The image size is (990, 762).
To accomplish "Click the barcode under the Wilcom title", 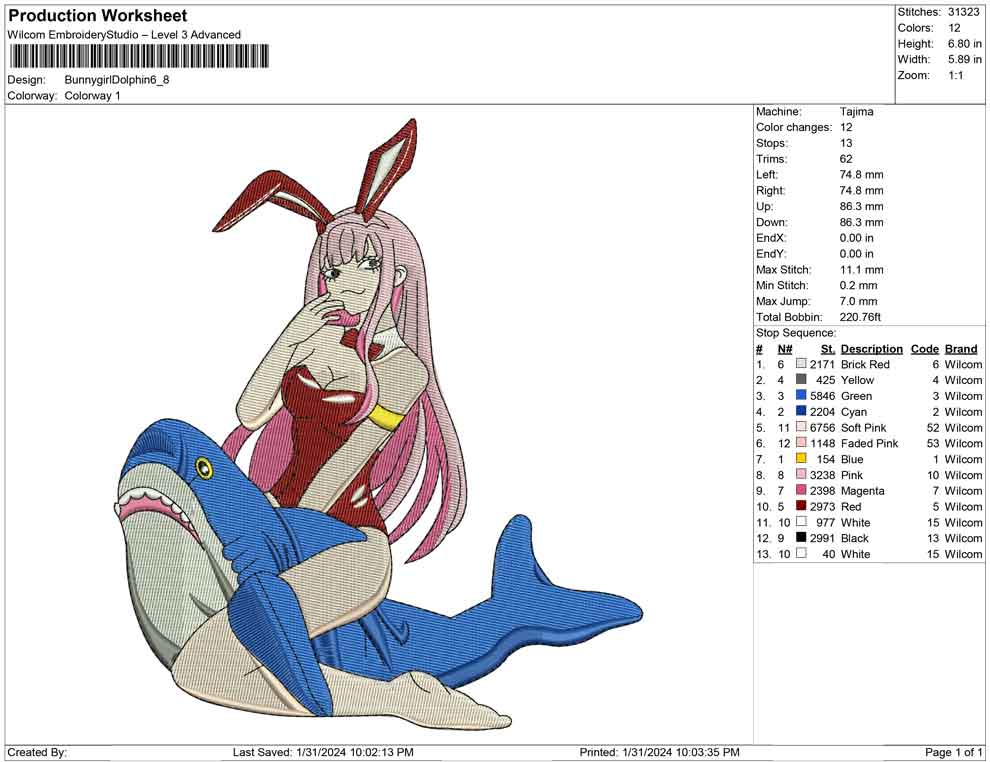I will tap(139, 56).
